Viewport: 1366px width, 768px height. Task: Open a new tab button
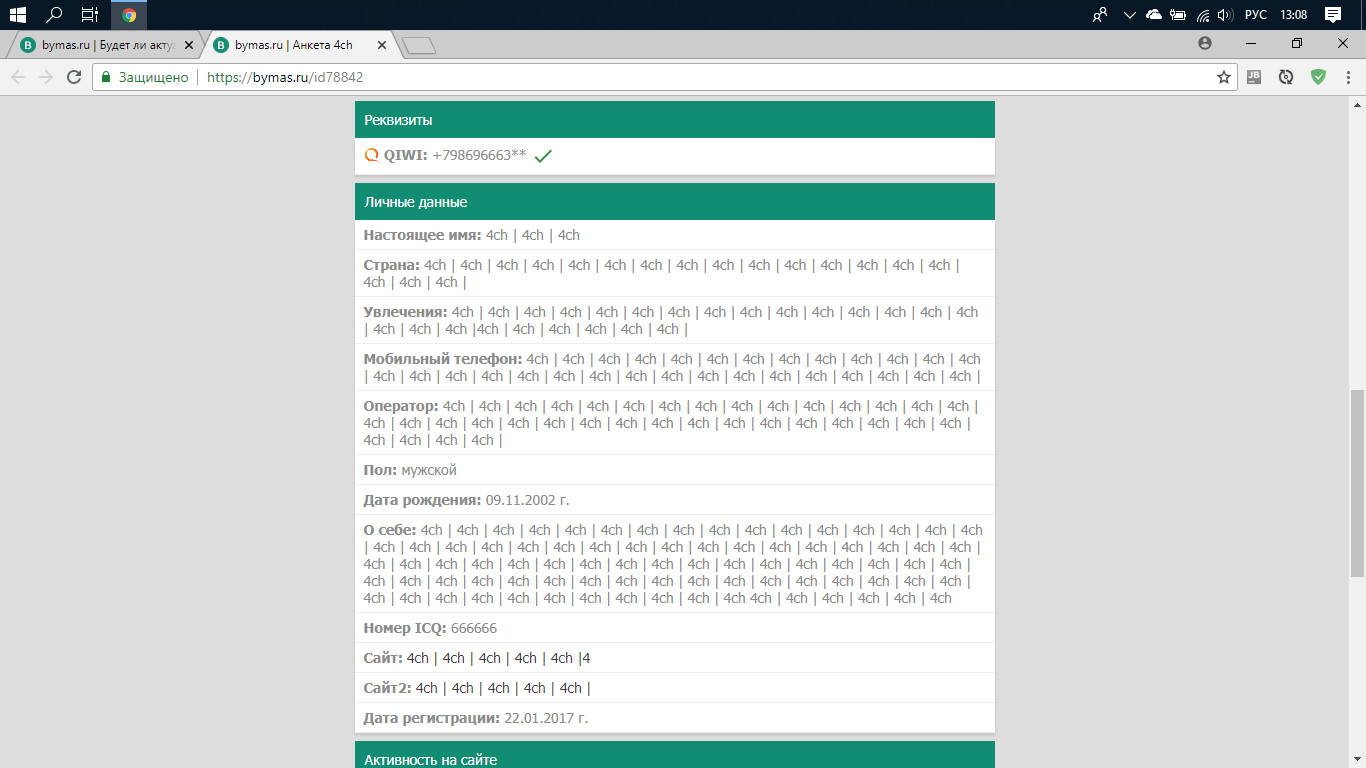[x=418, y=45]
